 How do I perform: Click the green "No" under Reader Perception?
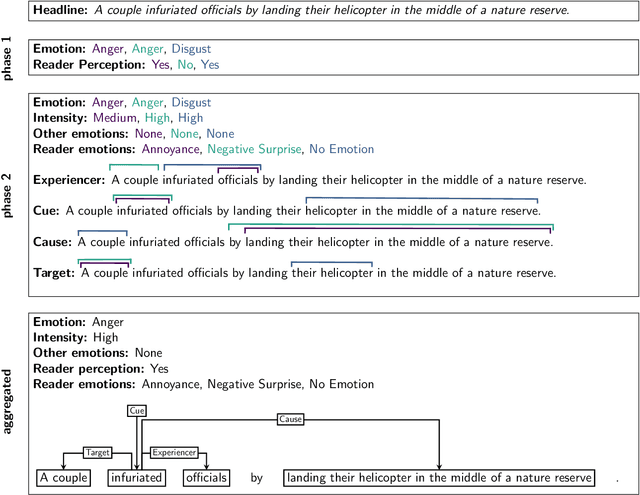(x=186, y=64)
